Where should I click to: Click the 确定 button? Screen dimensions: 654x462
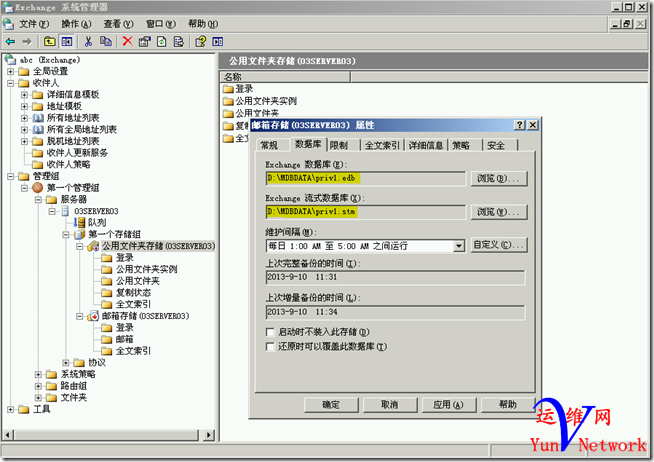(x=331, y=404)
